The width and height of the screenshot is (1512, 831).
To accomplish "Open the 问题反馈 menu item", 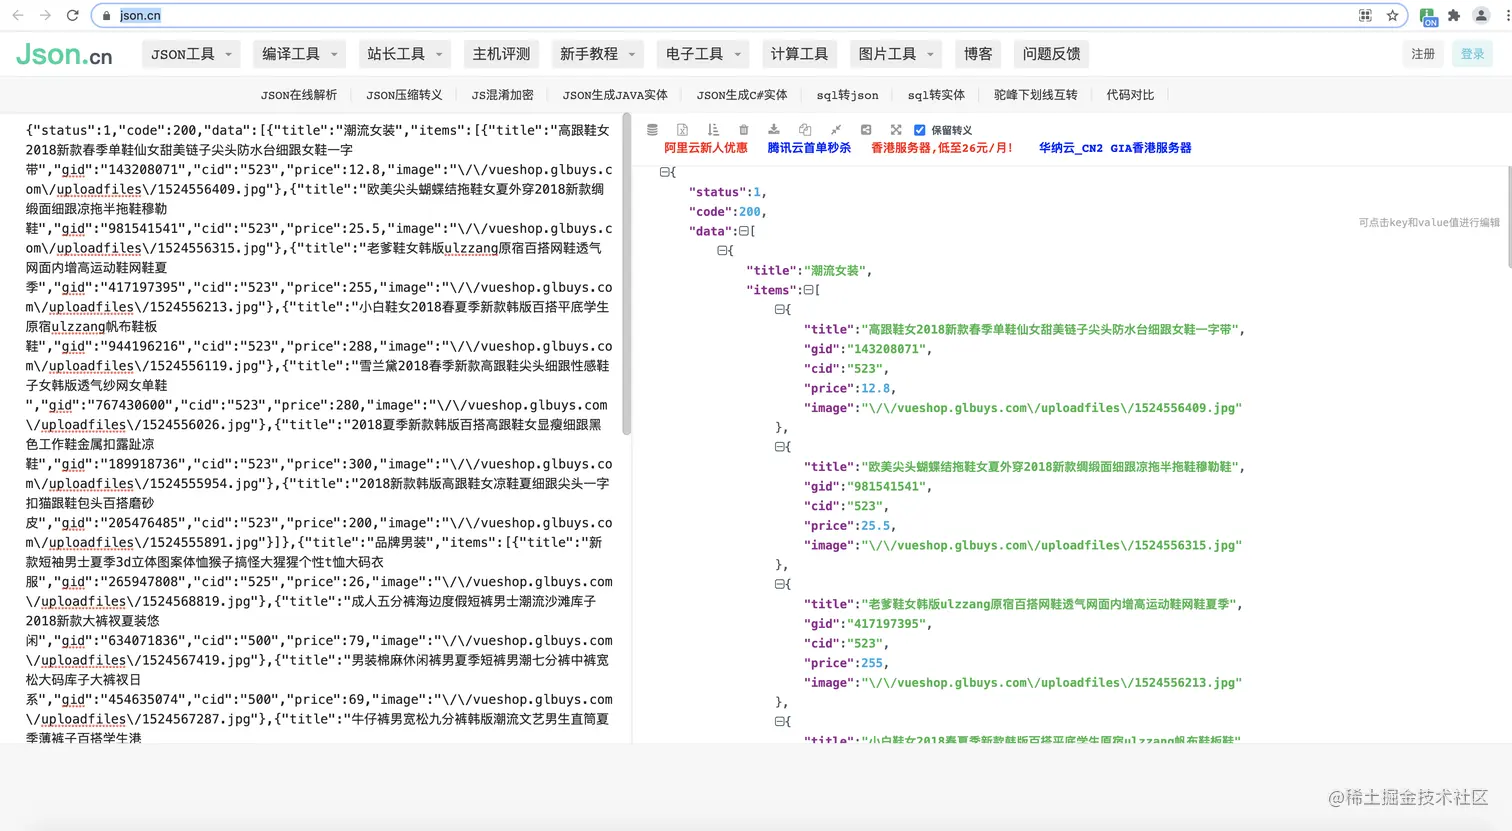I will (x=1052, y=54).
